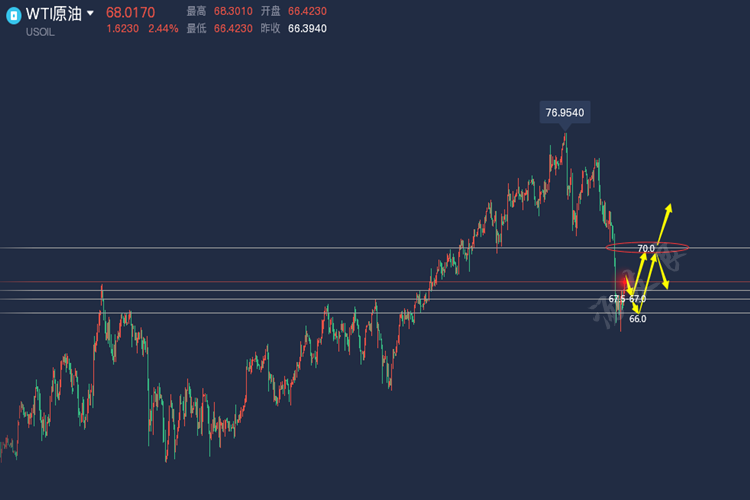The image size is (750, 500).
Task: Click the price change value 1.6230
Action: tap(122, 29)
